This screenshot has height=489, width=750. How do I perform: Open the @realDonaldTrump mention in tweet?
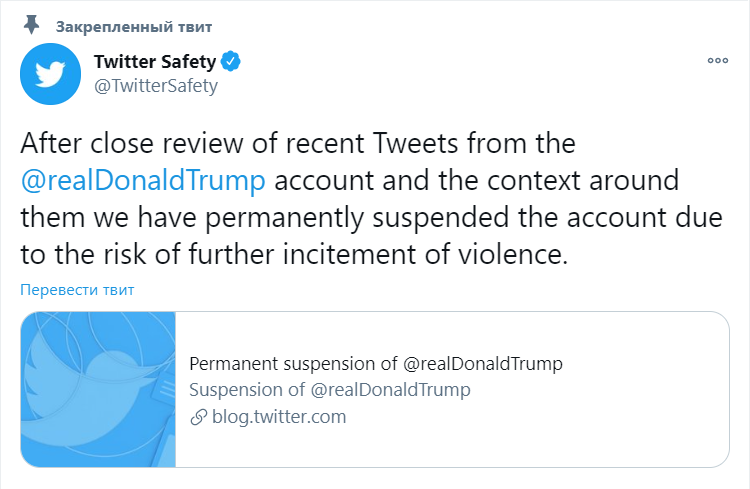[x=143, y=182]
